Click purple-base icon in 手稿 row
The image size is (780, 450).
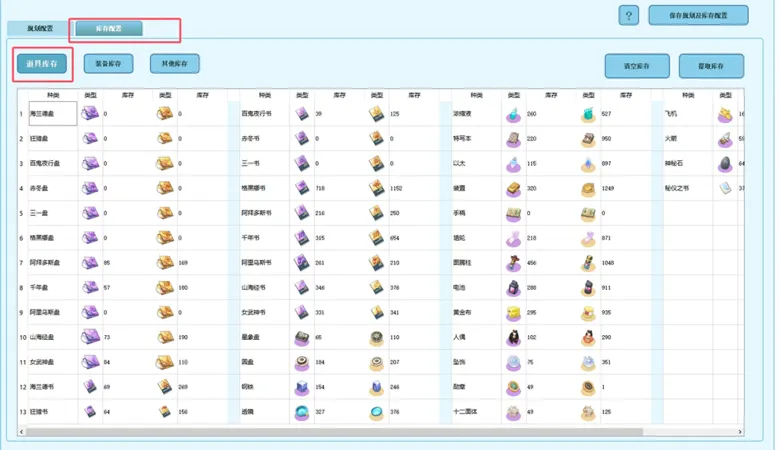tap(513, 214)
